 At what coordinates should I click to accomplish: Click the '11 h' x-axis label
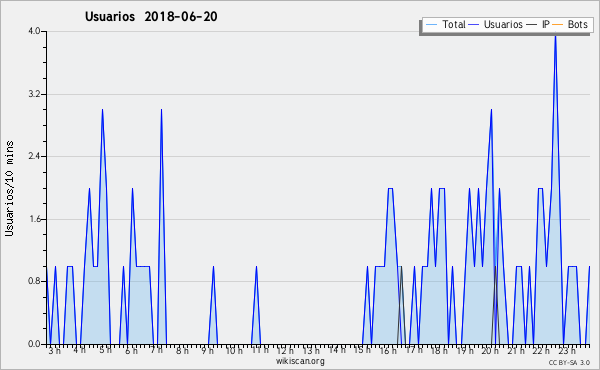click(x=260, y=350)
